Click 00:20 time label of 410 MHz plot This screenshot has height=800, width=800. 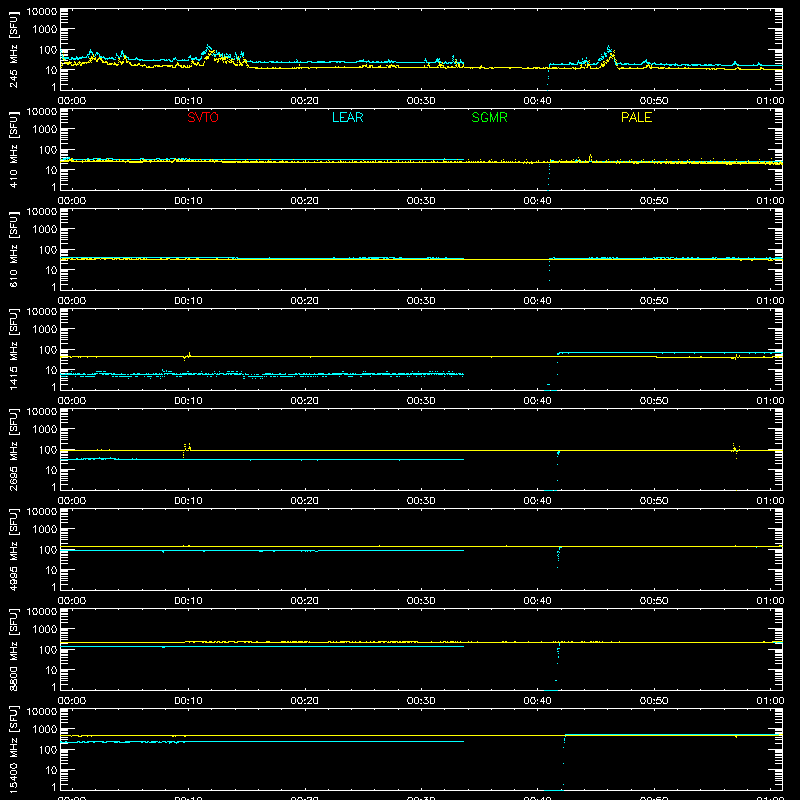coord(305,201)
